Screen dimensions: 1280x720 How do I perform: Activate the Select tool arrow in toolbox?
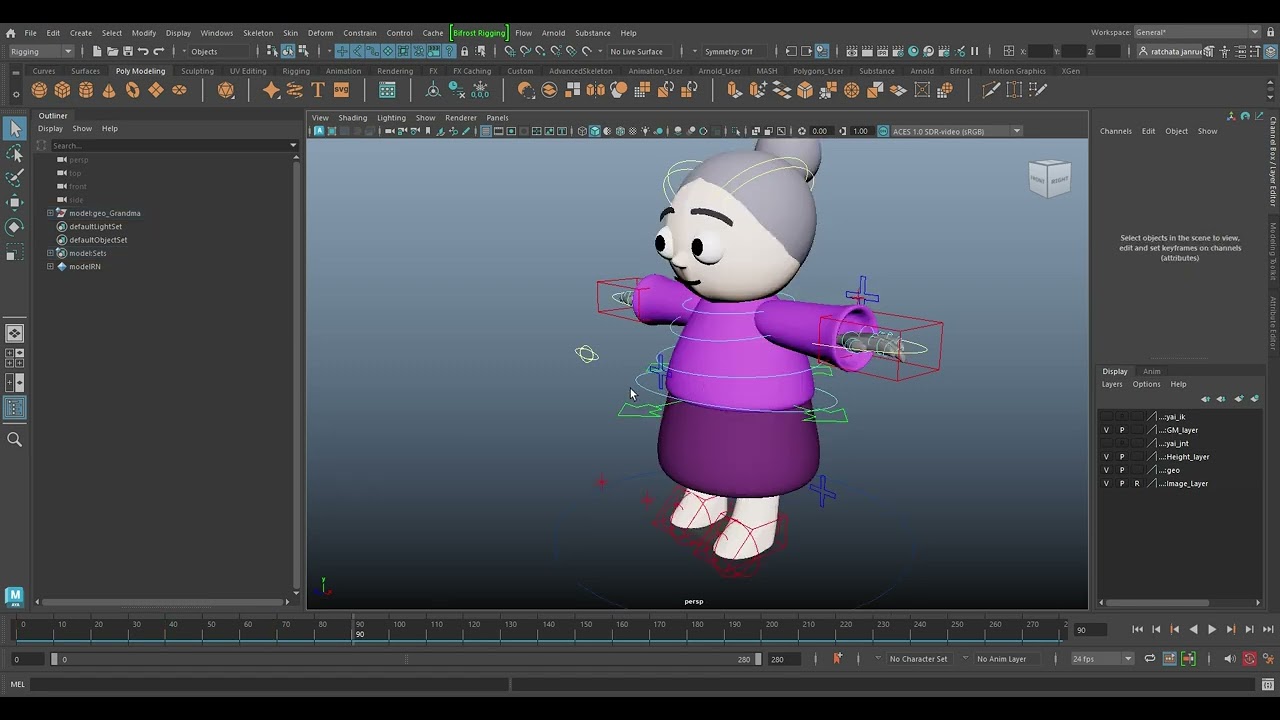(x=15, y=128)
